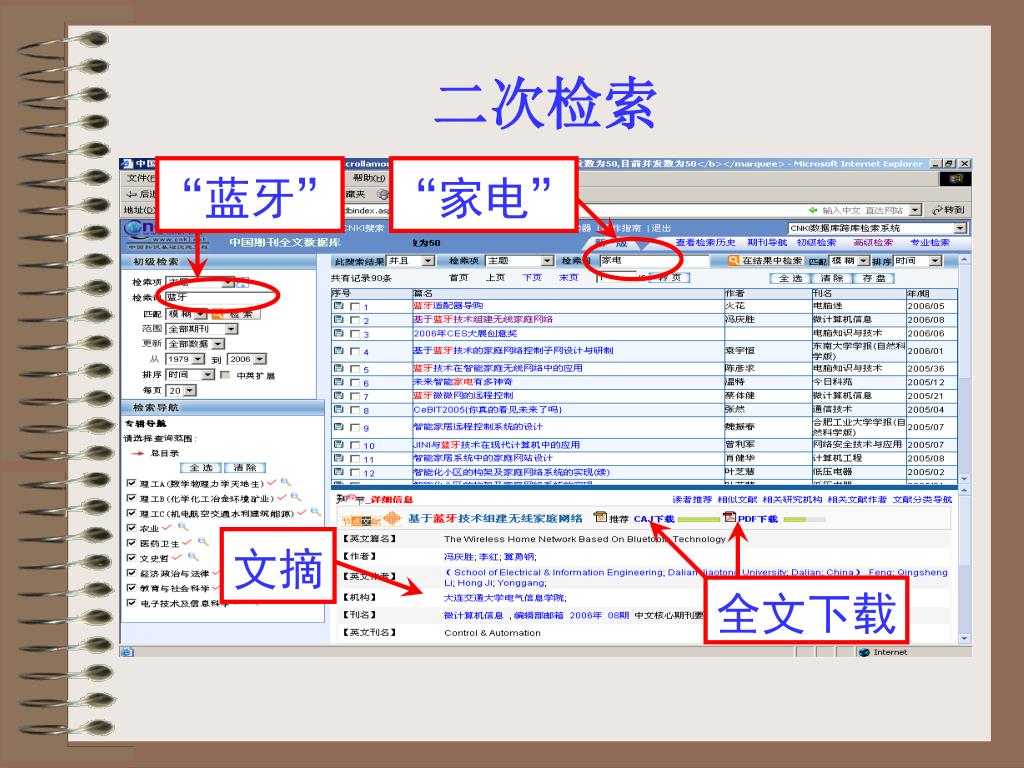Uncheck the 医药卫生 category checkbox
Viewport: 1024px width, 768px height.
pos(131,543)
